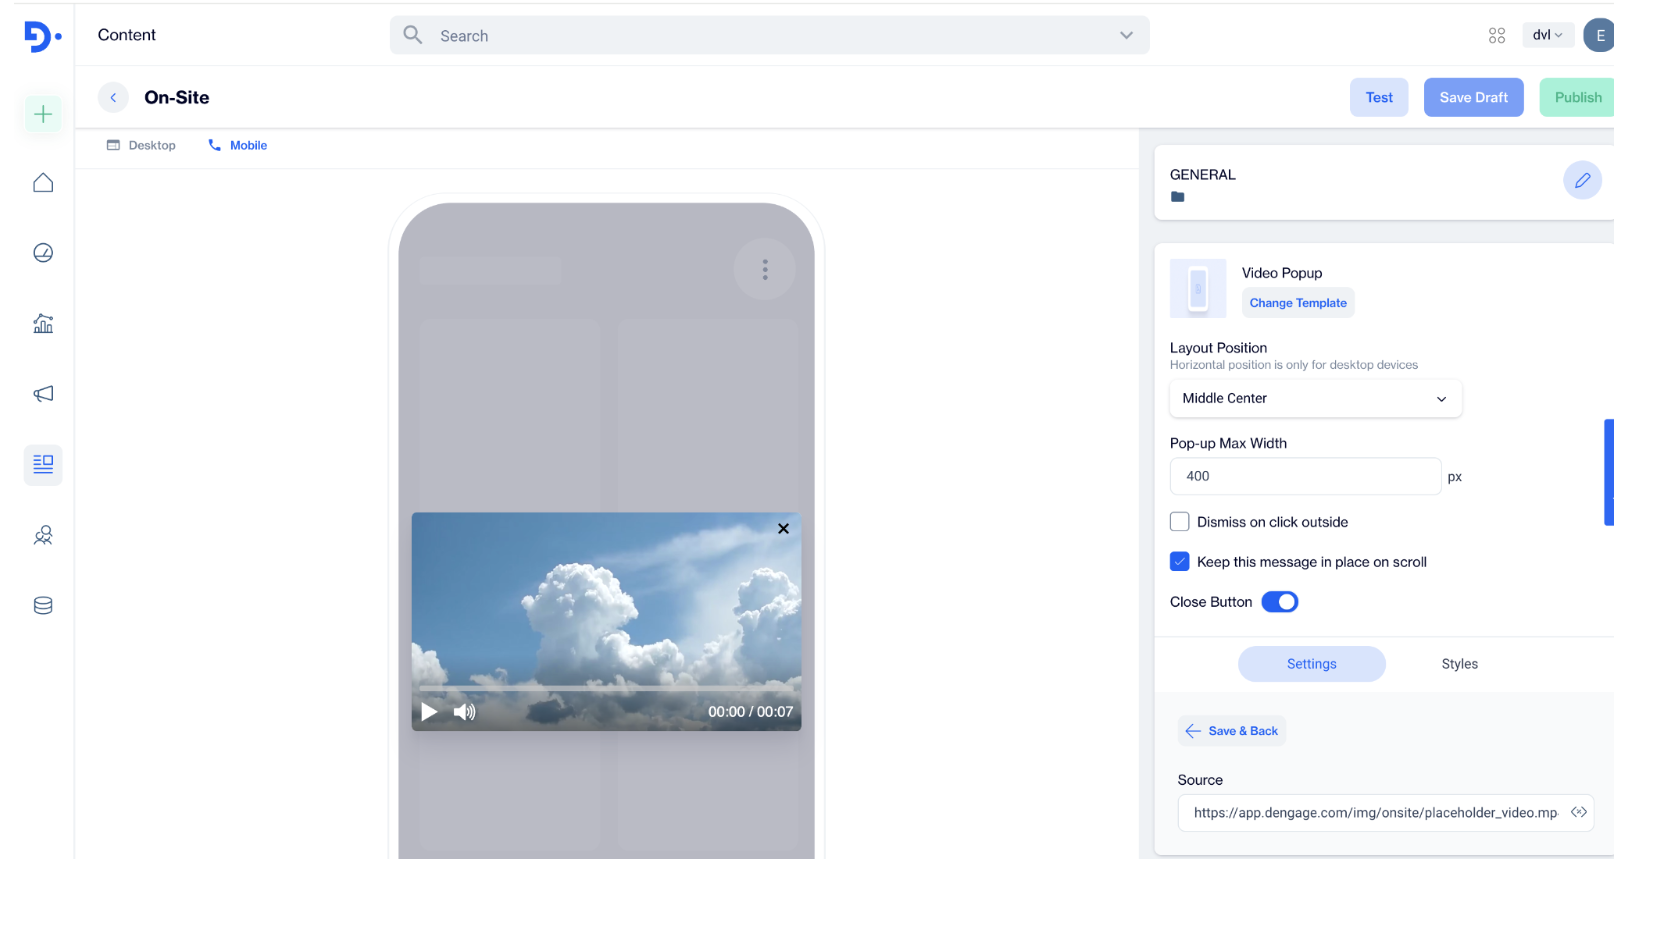1662x936 pixels.
Task: Click the green plus create button
Action: coord(43,114)
